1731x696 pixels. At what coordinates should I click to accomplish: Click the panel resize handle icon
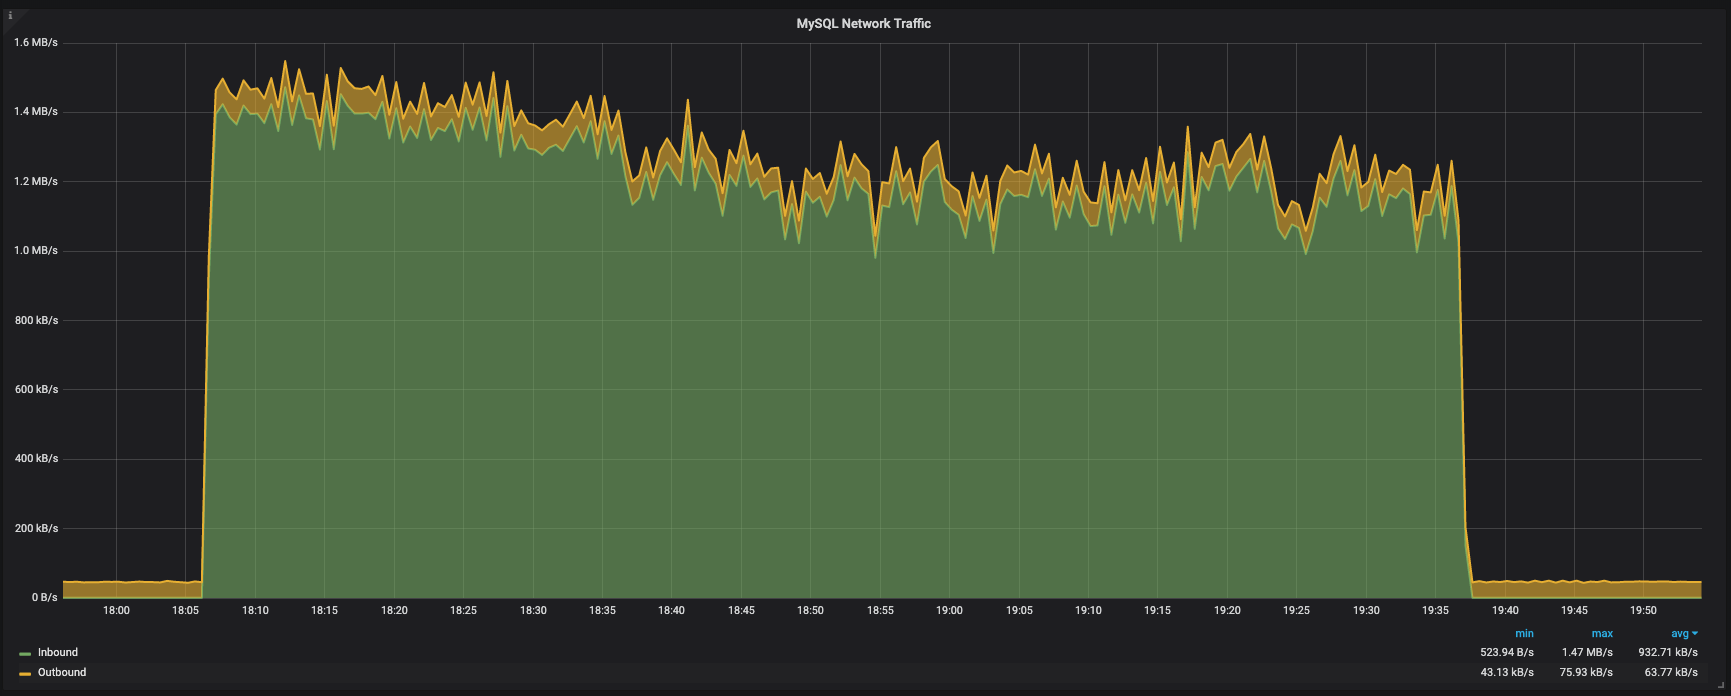tap(1723, 688)
